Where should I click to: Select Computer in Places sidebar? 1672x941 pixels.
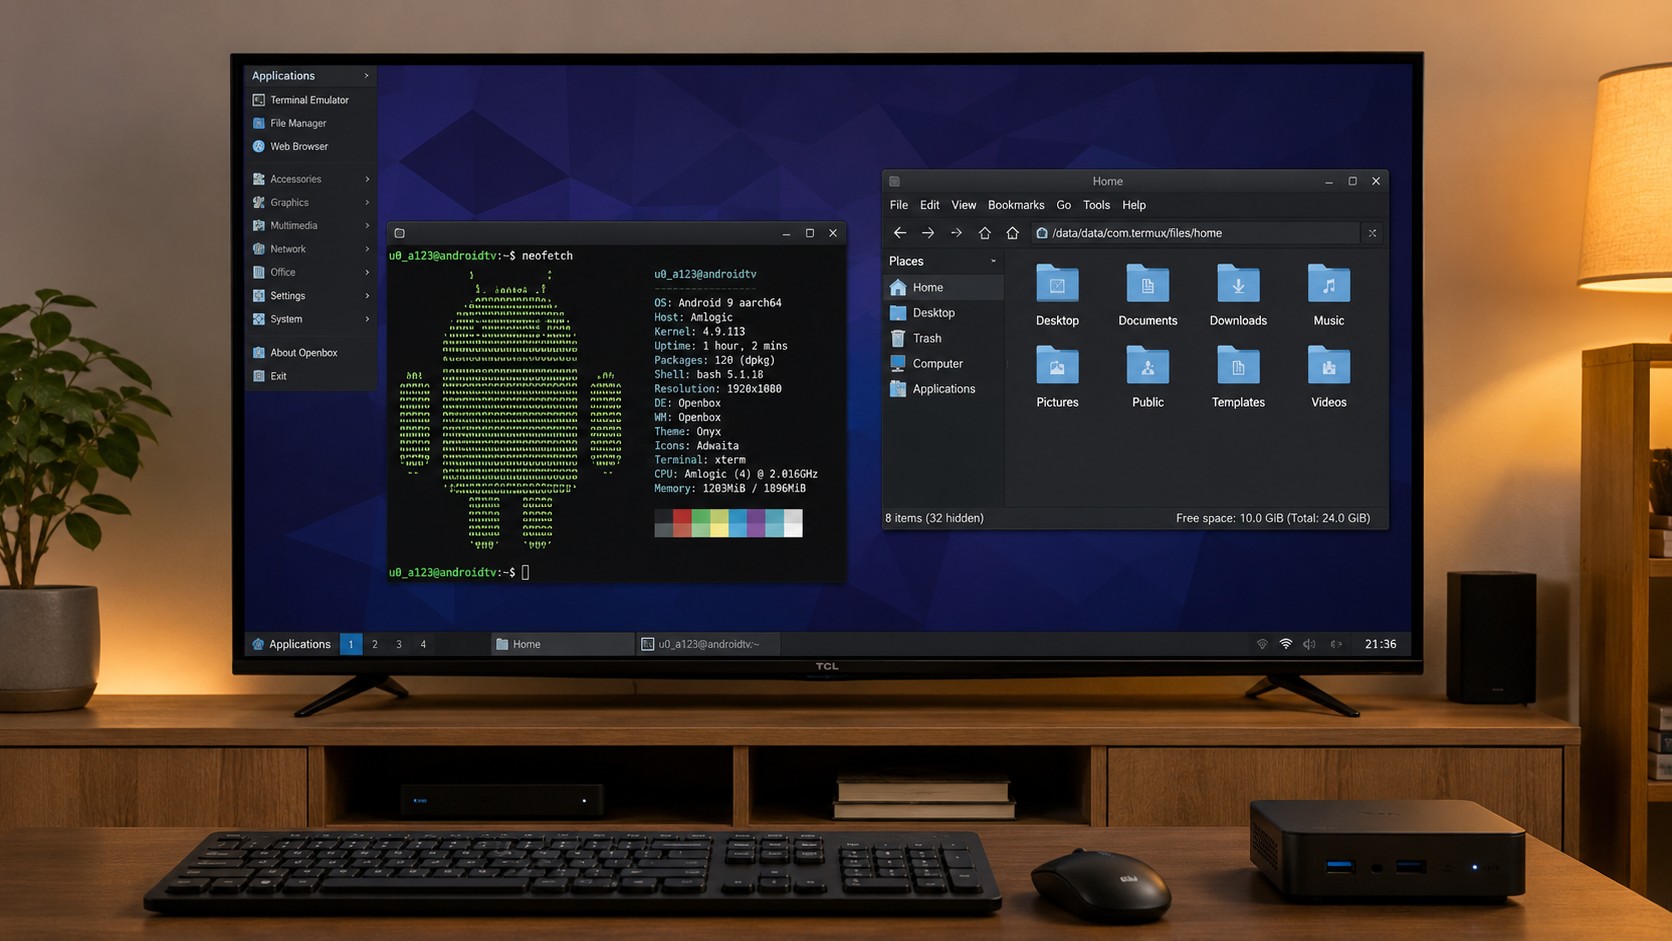click(944, 364)
